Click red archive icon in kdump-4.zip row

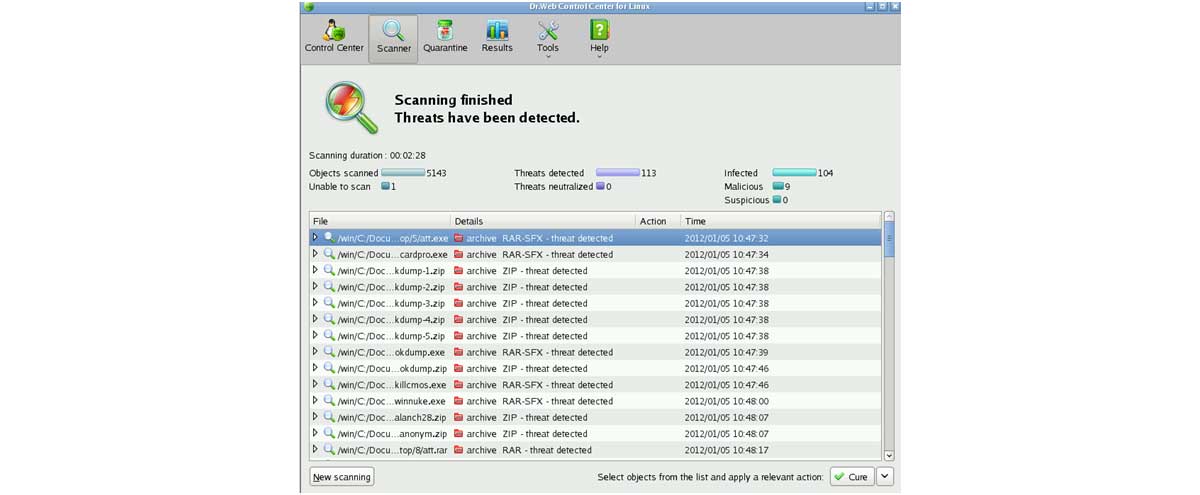point(459,319)
